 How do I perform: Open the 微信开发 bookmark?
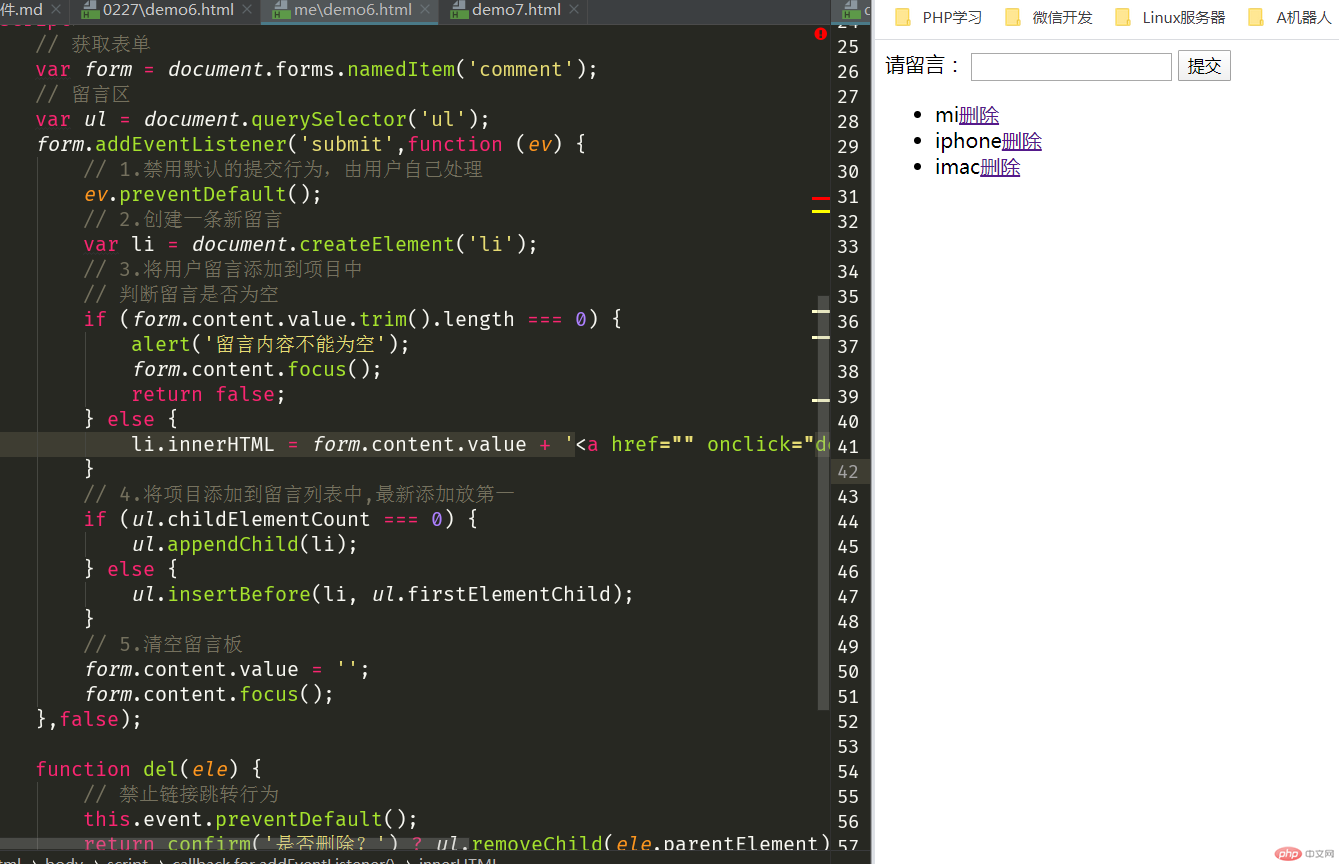click(x=1049, y=18)
